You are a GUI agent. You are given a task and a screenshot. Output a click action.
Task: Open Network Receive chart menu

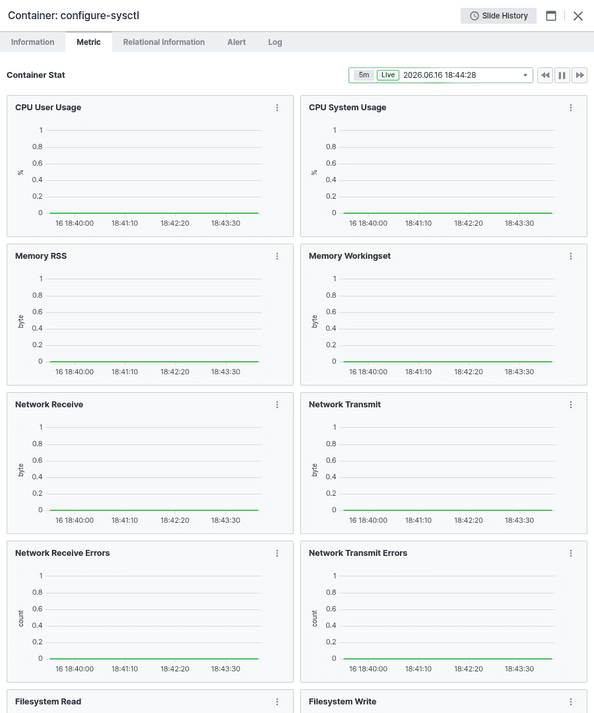(x=277, y=405)
